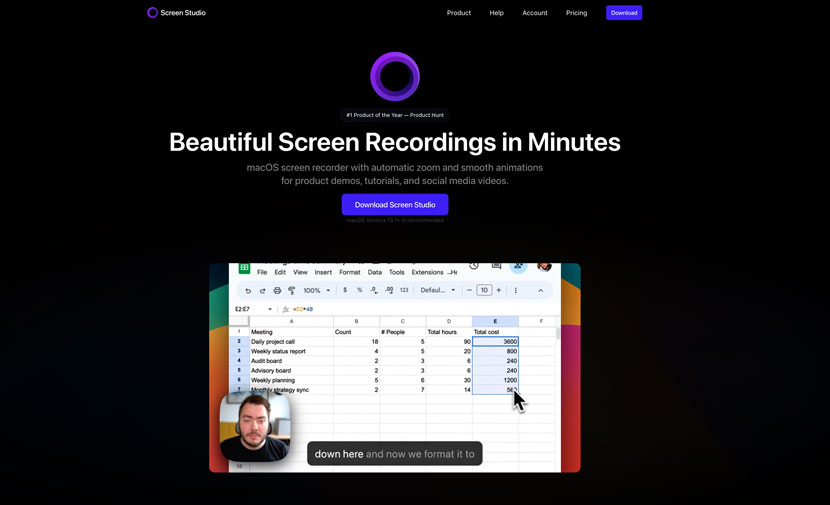
Task: Open the Insert menu in Sheets
Action: (x=323, y=272)
